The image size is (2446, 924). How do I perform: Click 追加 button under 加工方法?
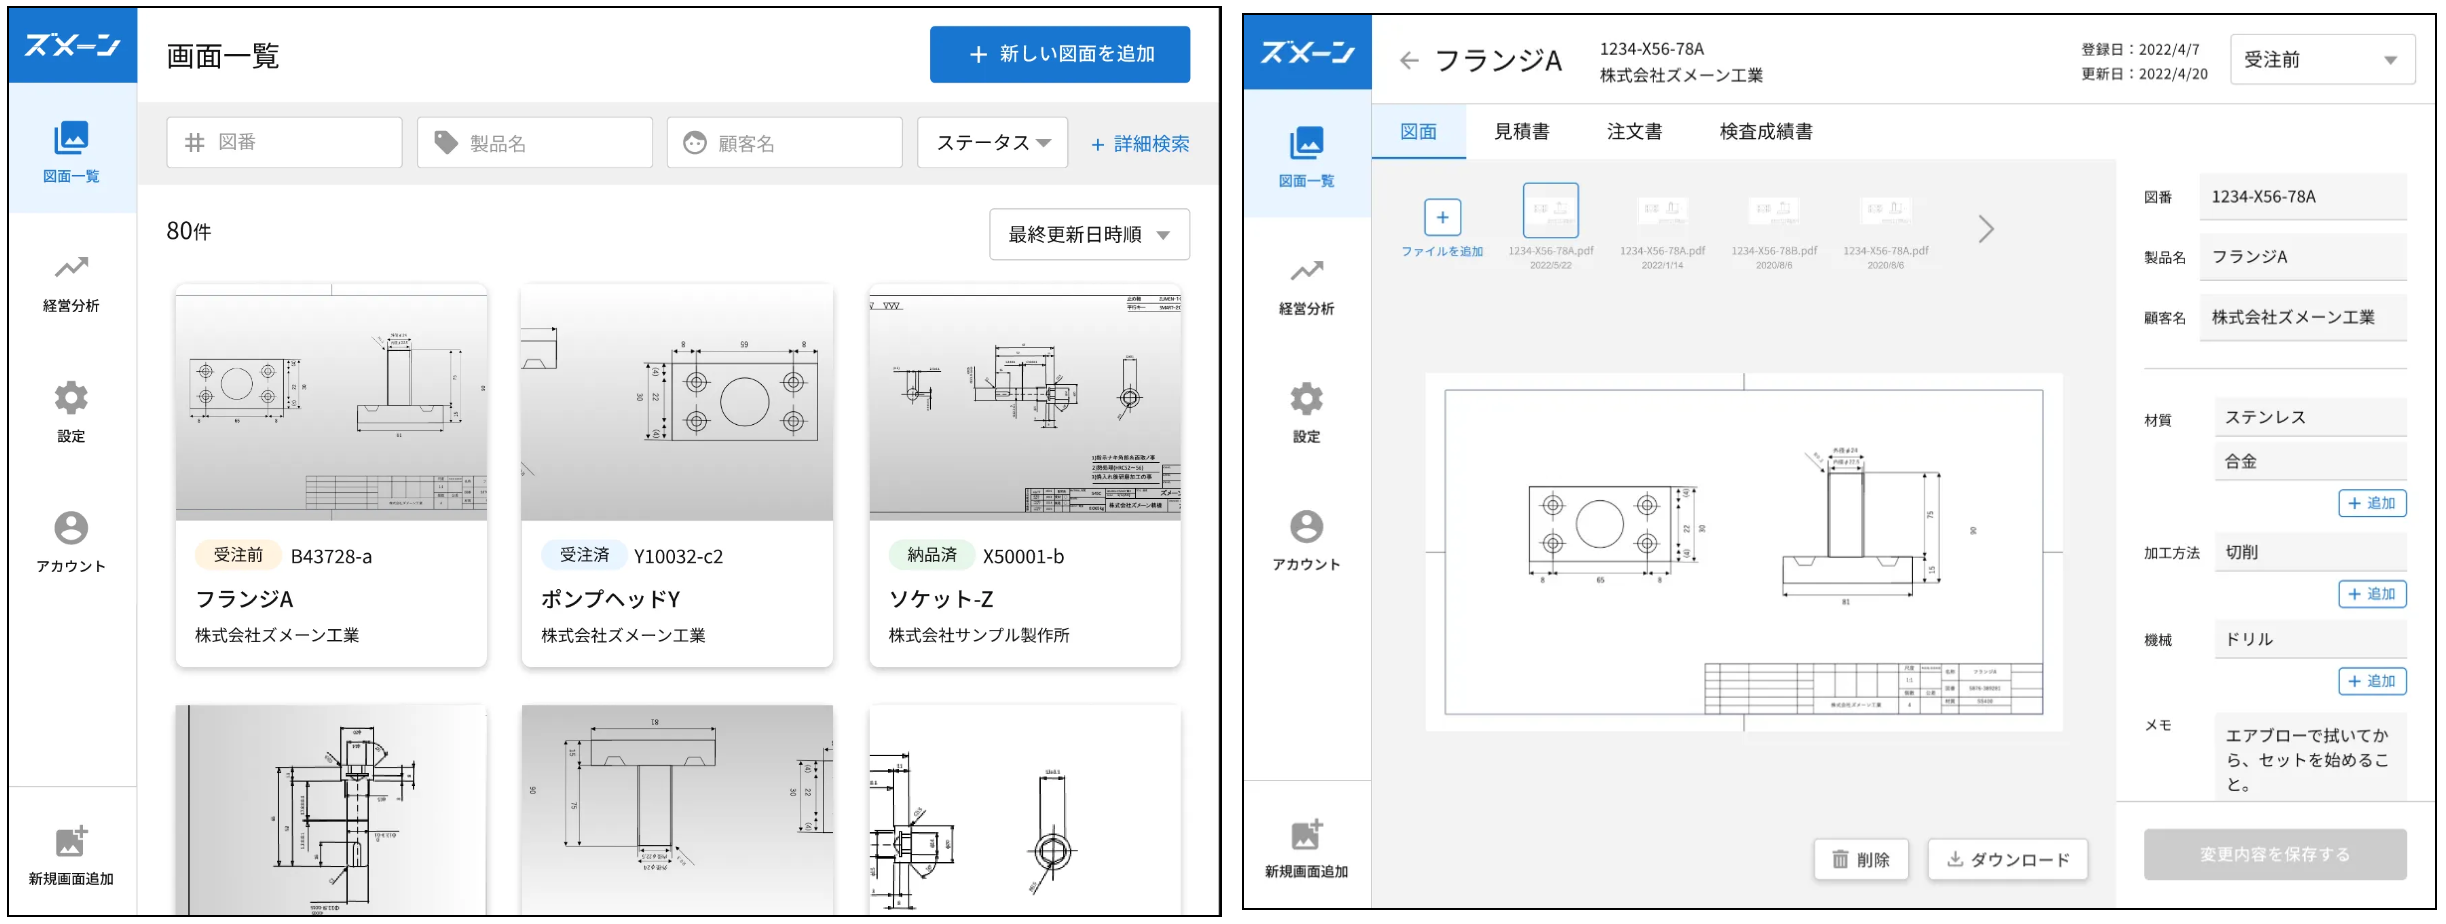point(2372,594)
